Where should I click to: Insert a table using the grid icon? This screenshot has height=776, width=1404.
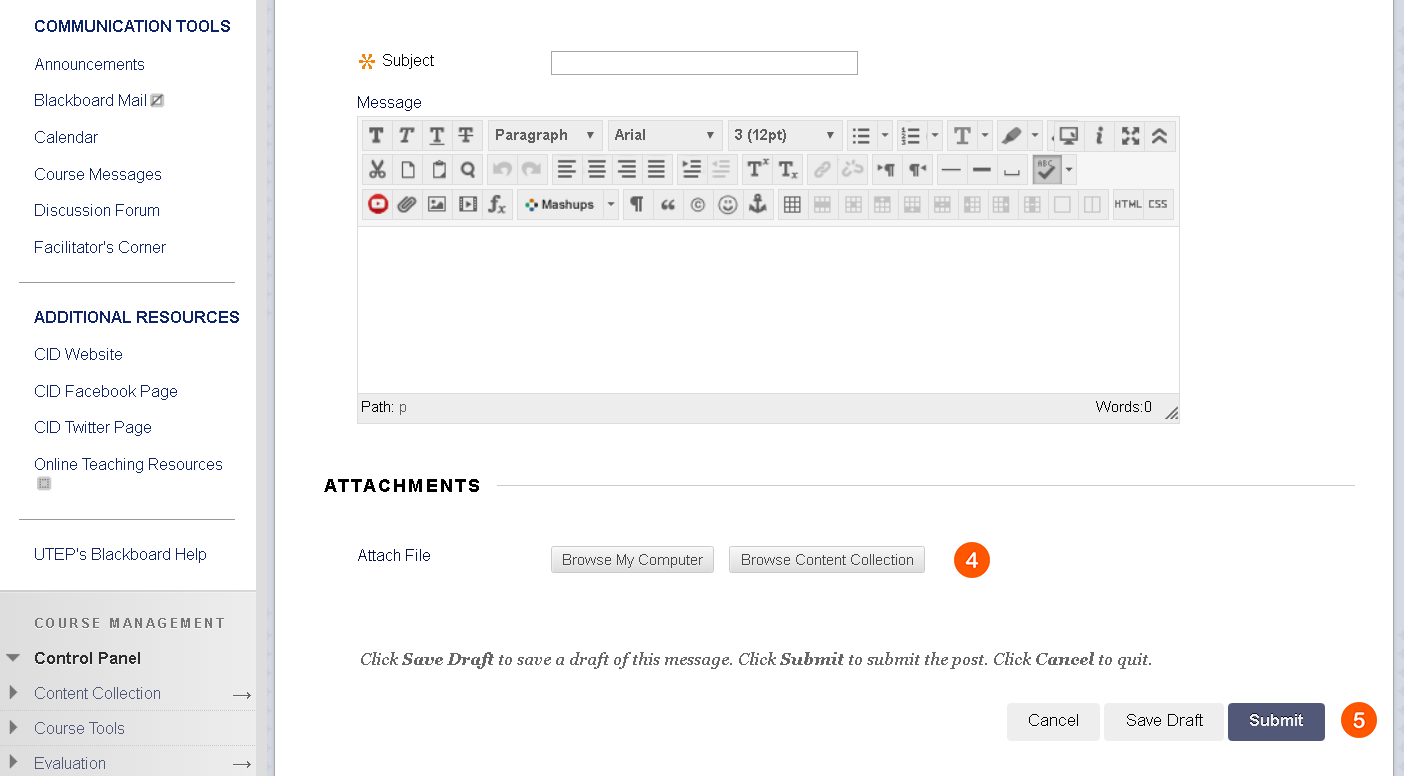point(792,204)
